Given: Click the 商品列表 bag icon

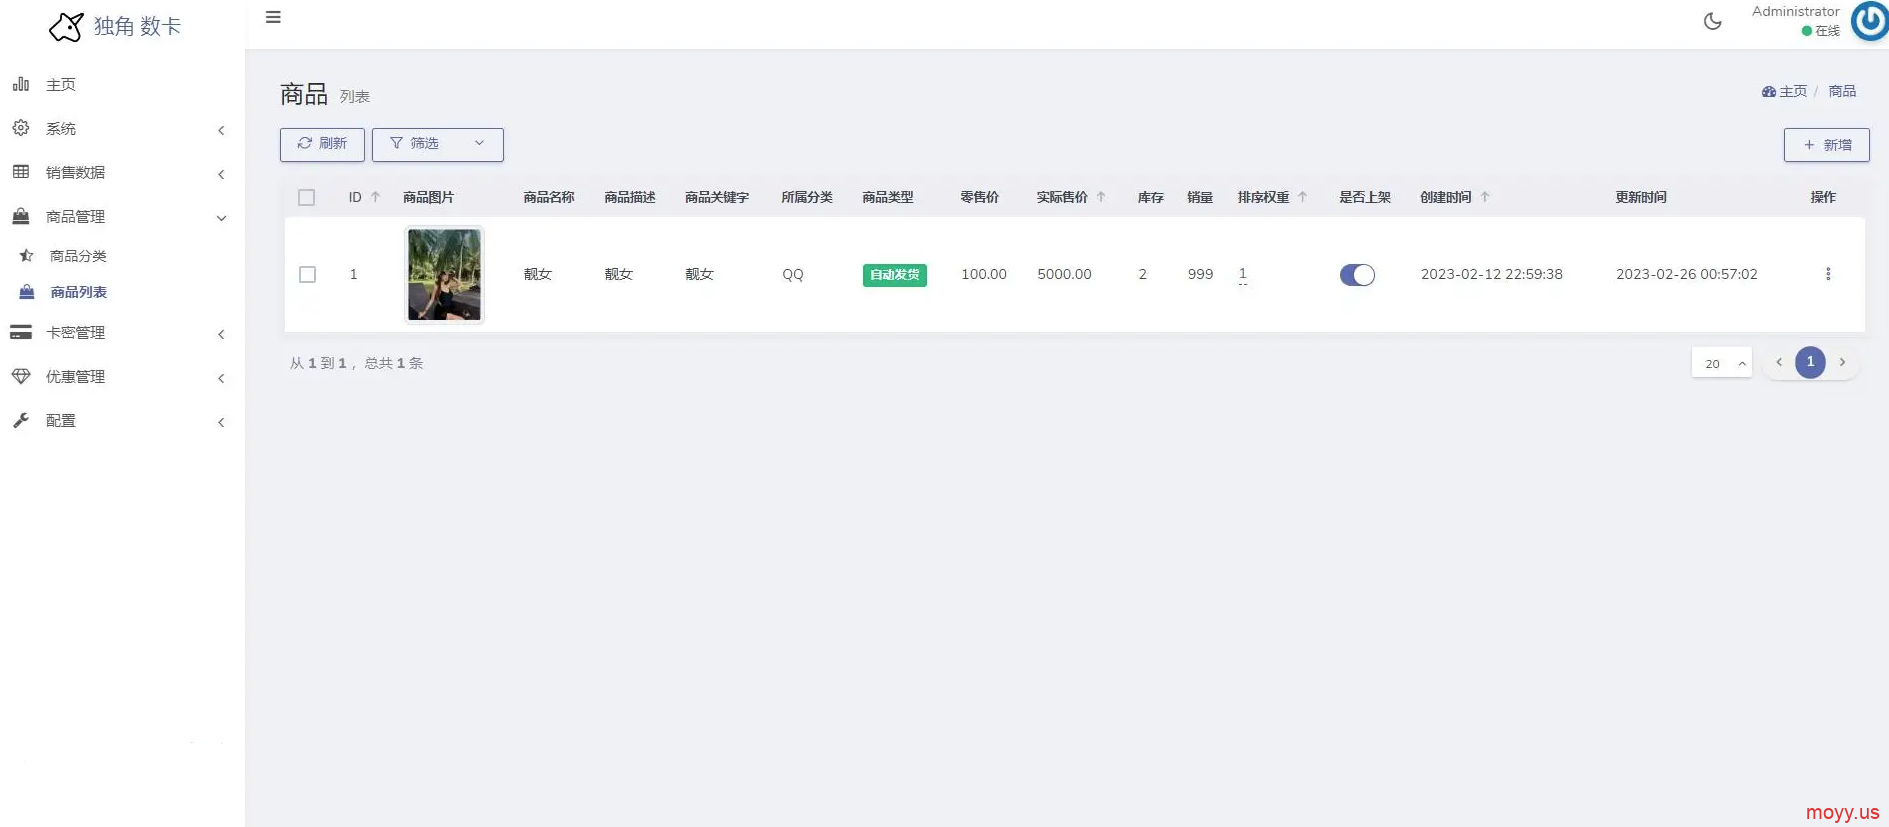Looking at the screenshot, I should pos(27,292).
